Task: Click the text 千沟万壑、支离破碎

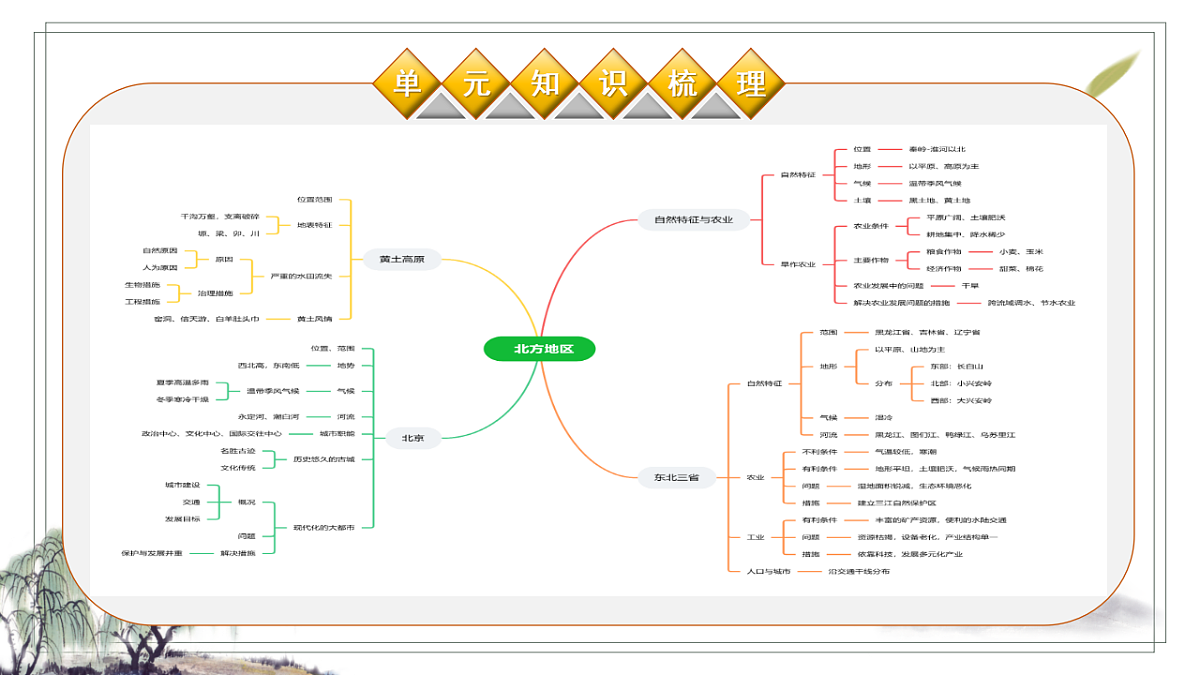Action: 220,216
